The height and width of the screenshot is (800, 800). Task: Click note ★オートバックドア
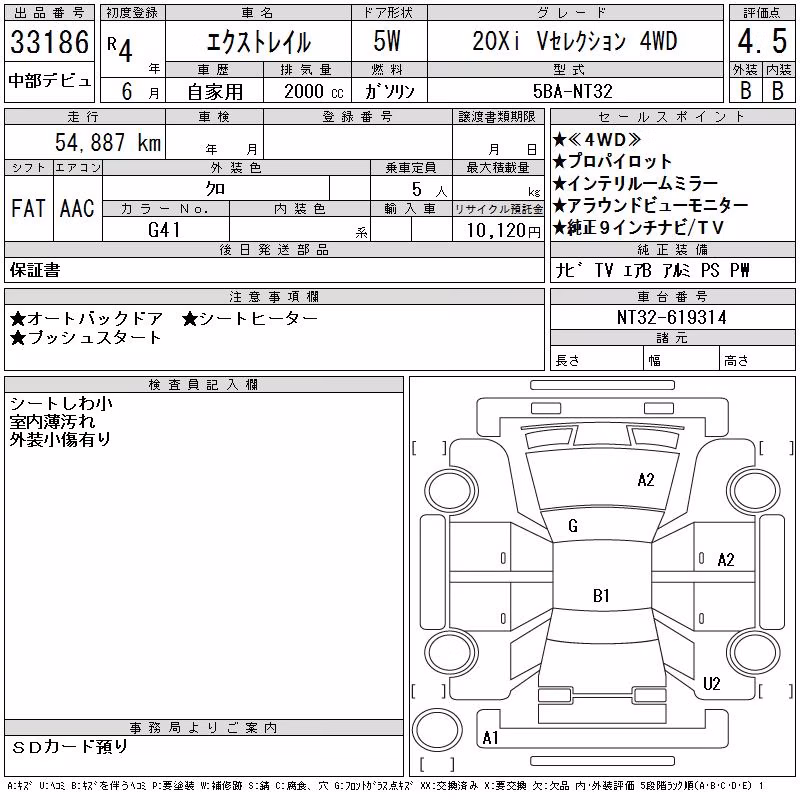click(x=87, y=319)
